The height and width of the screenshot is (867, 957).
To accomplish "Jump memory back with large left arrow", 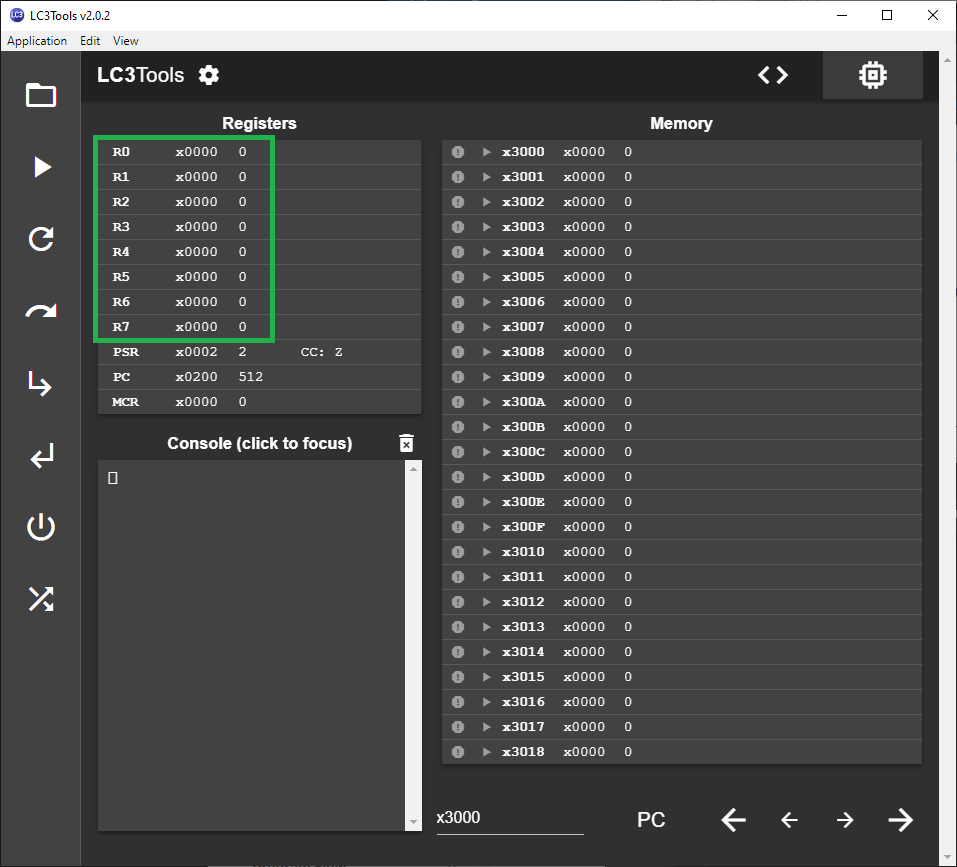I will [x=733, y=819].
